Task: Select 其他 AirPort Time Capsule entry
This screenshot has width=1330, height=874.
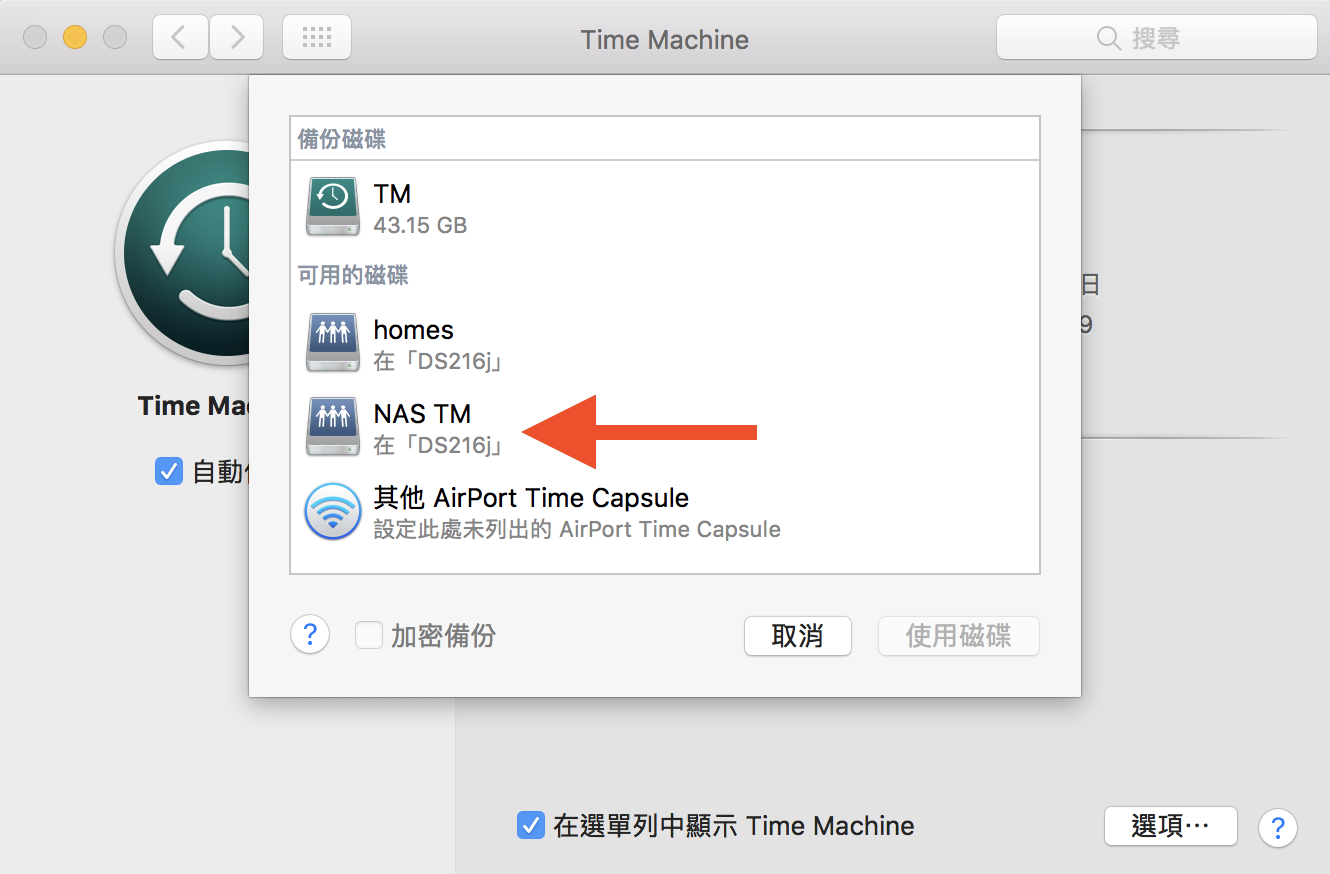Action: point(531,498)
